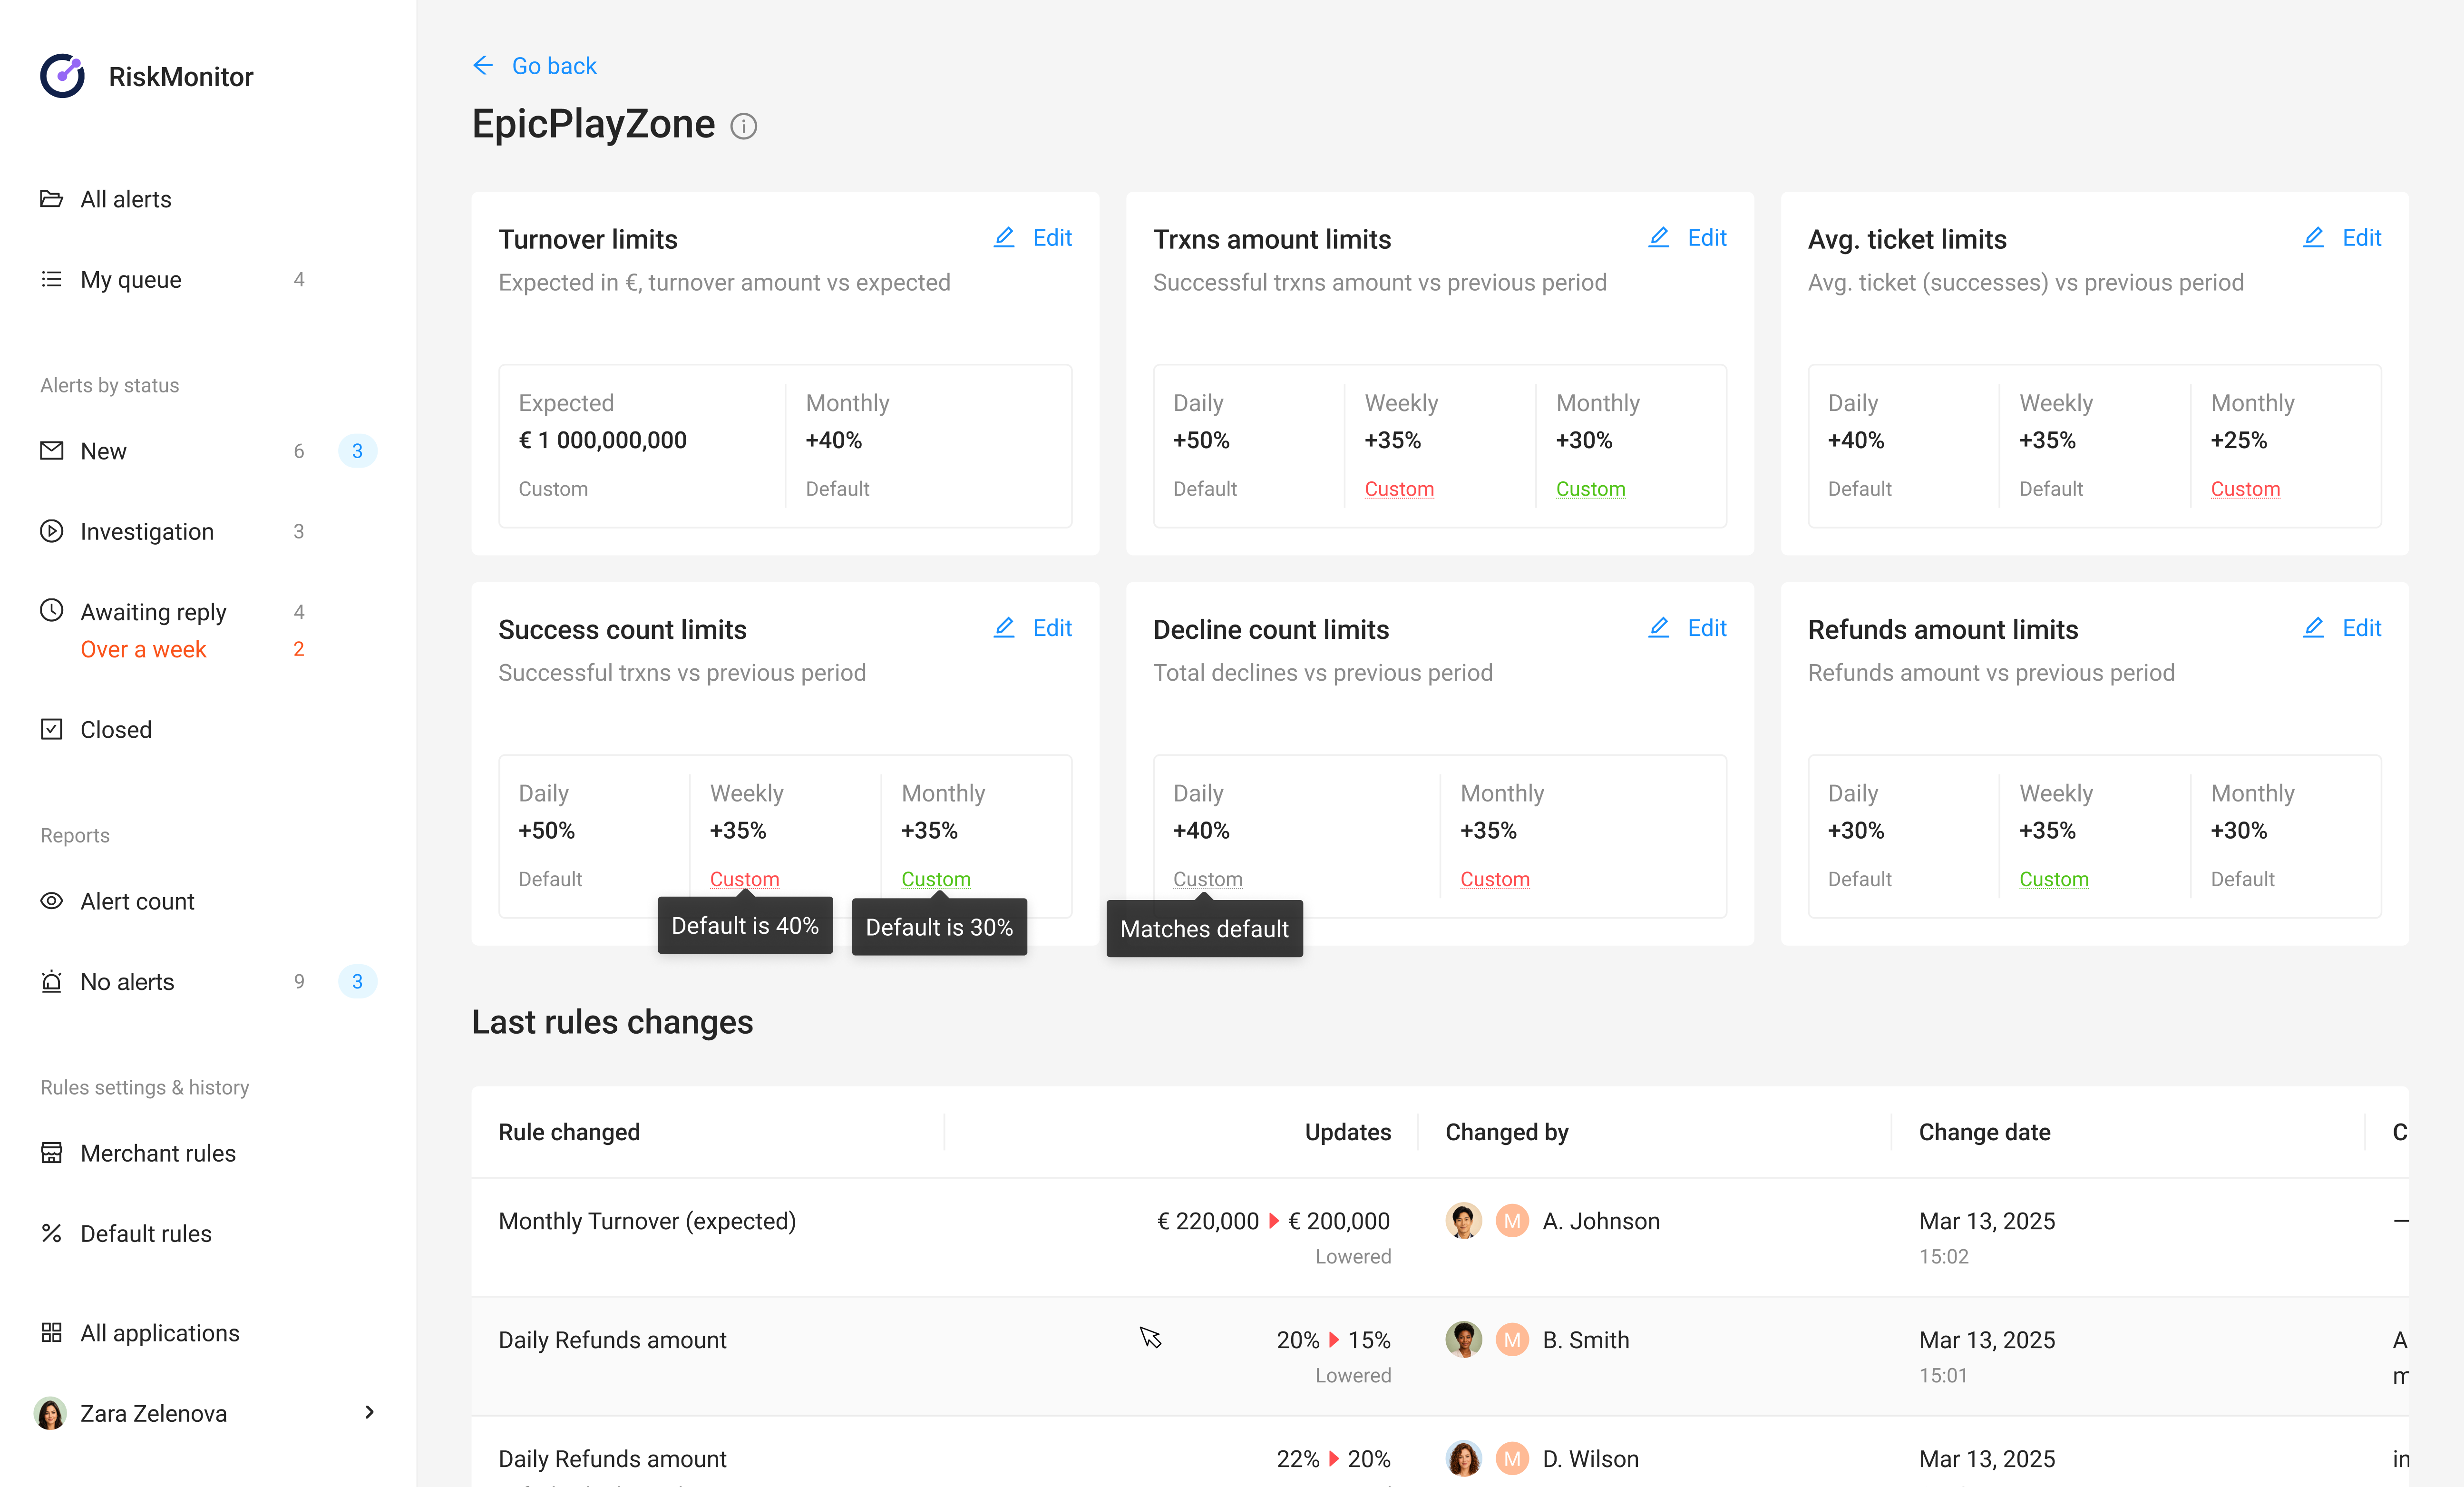Click the pencil icon in Success count limits

point(1004,627)
